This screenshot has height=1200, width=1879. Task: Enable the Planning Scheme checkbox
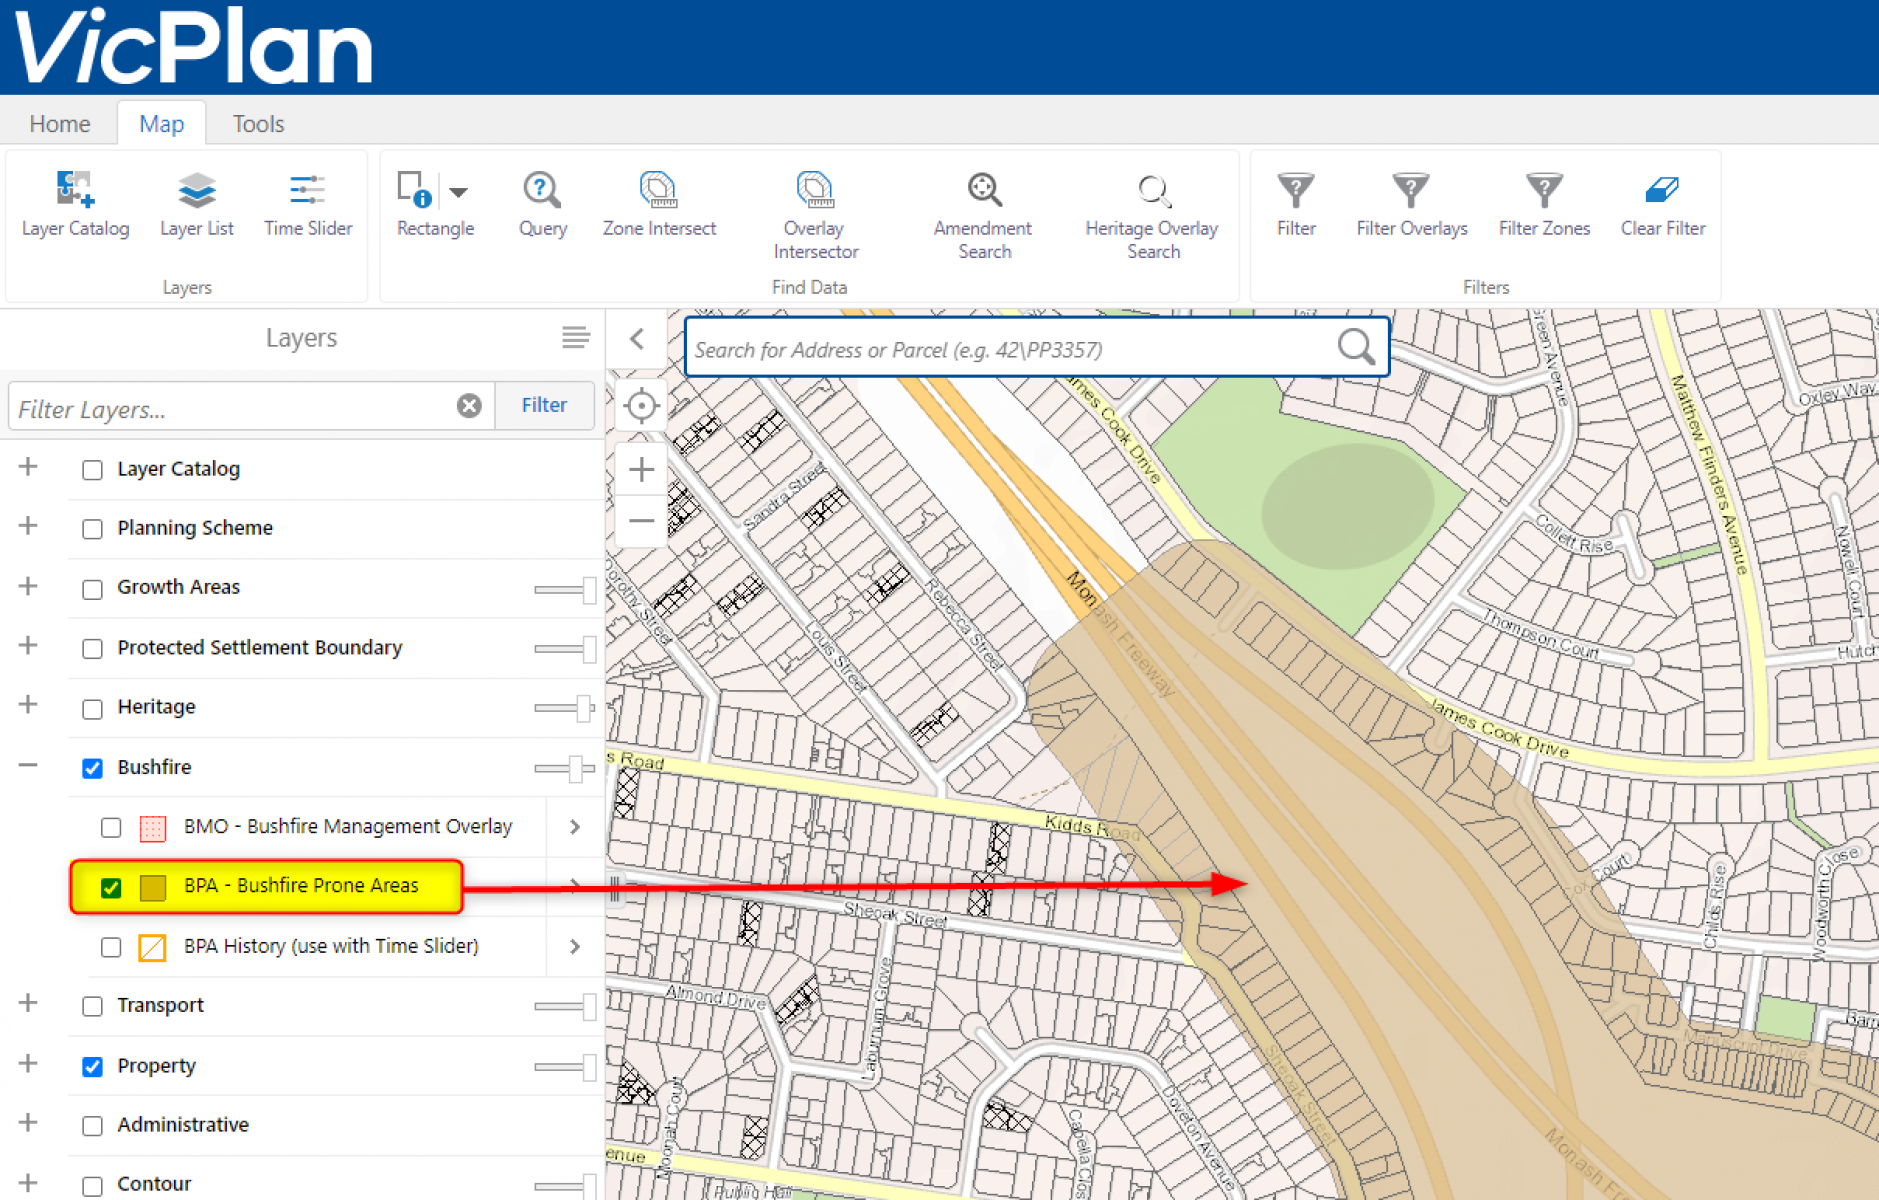coord(92,529)
